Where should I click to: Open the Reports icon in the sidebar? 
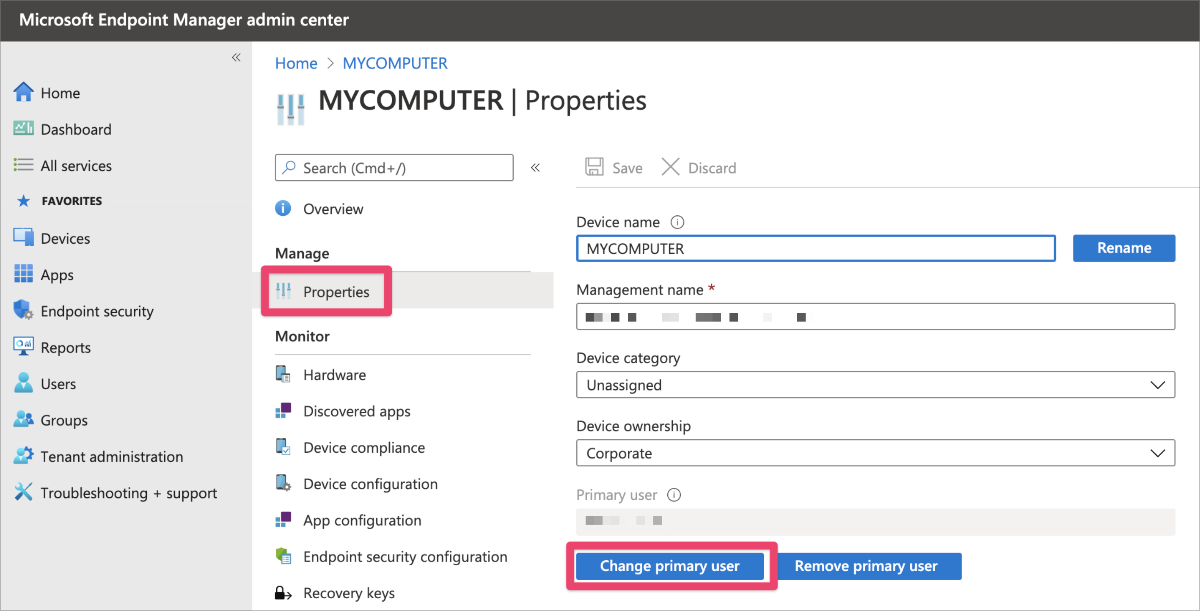[23, 347]
